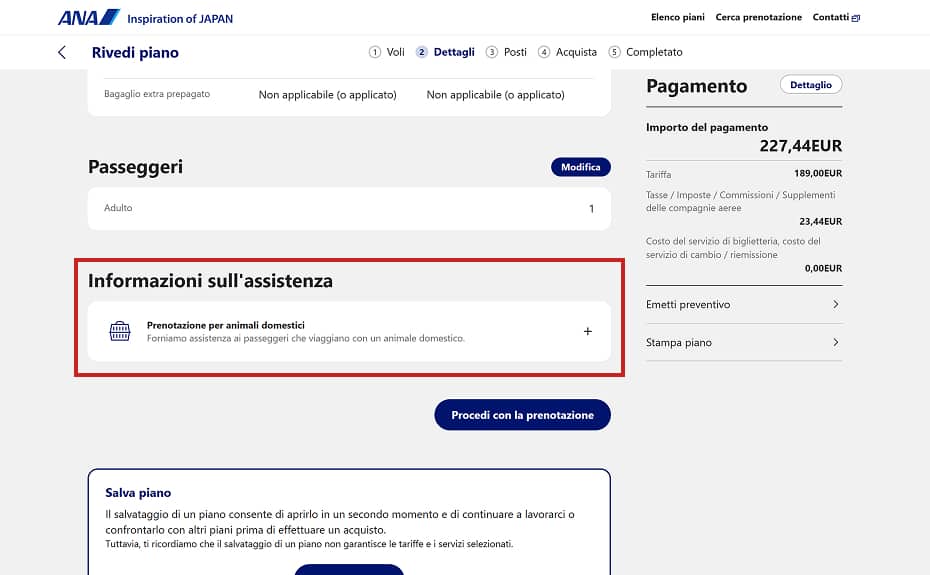Click the pet carrier icon
Image resolution: width=930 pixels, height=575 pixels.
120,331
